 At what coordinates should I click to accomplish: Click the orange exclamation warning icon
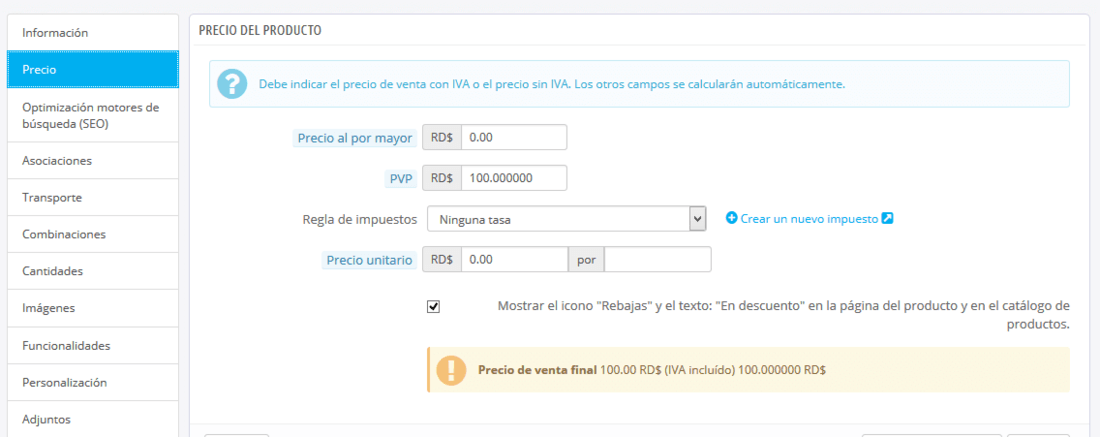(452, 370)
